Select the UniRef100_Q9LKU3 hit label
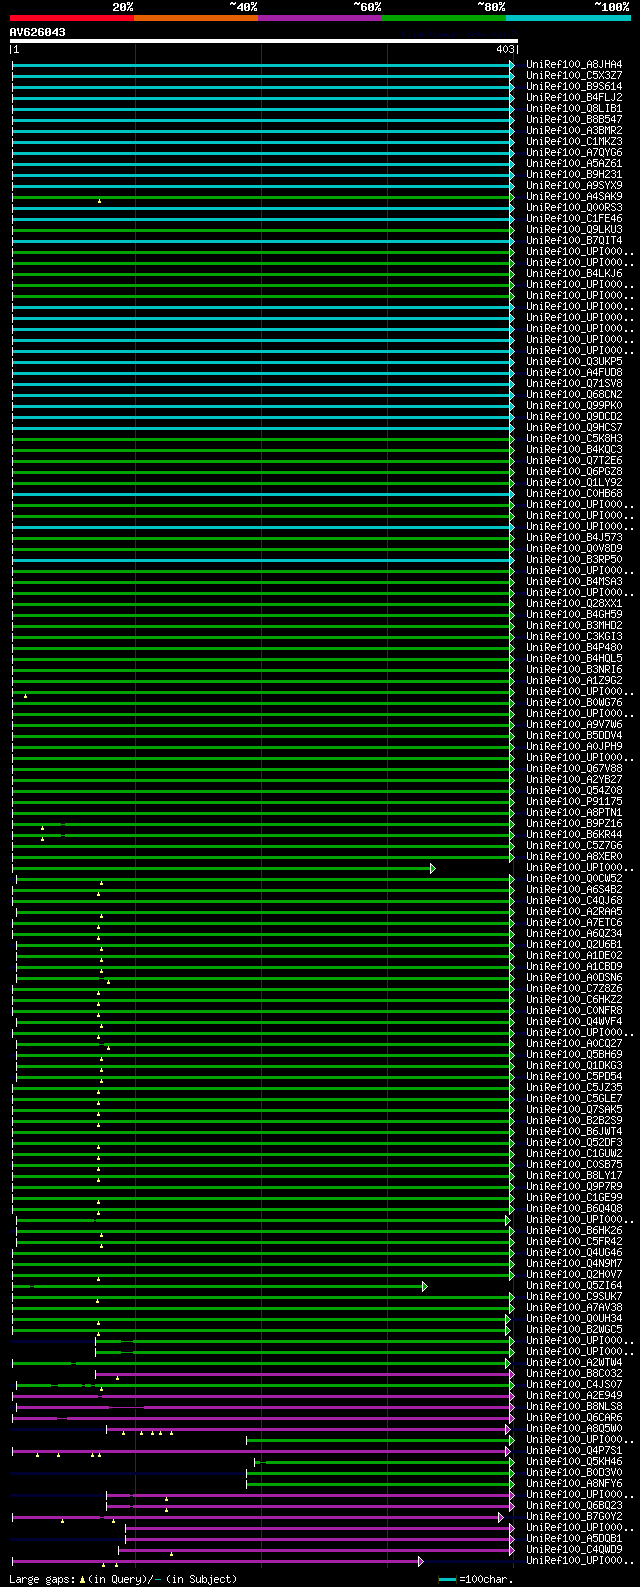 click(574, 230)
